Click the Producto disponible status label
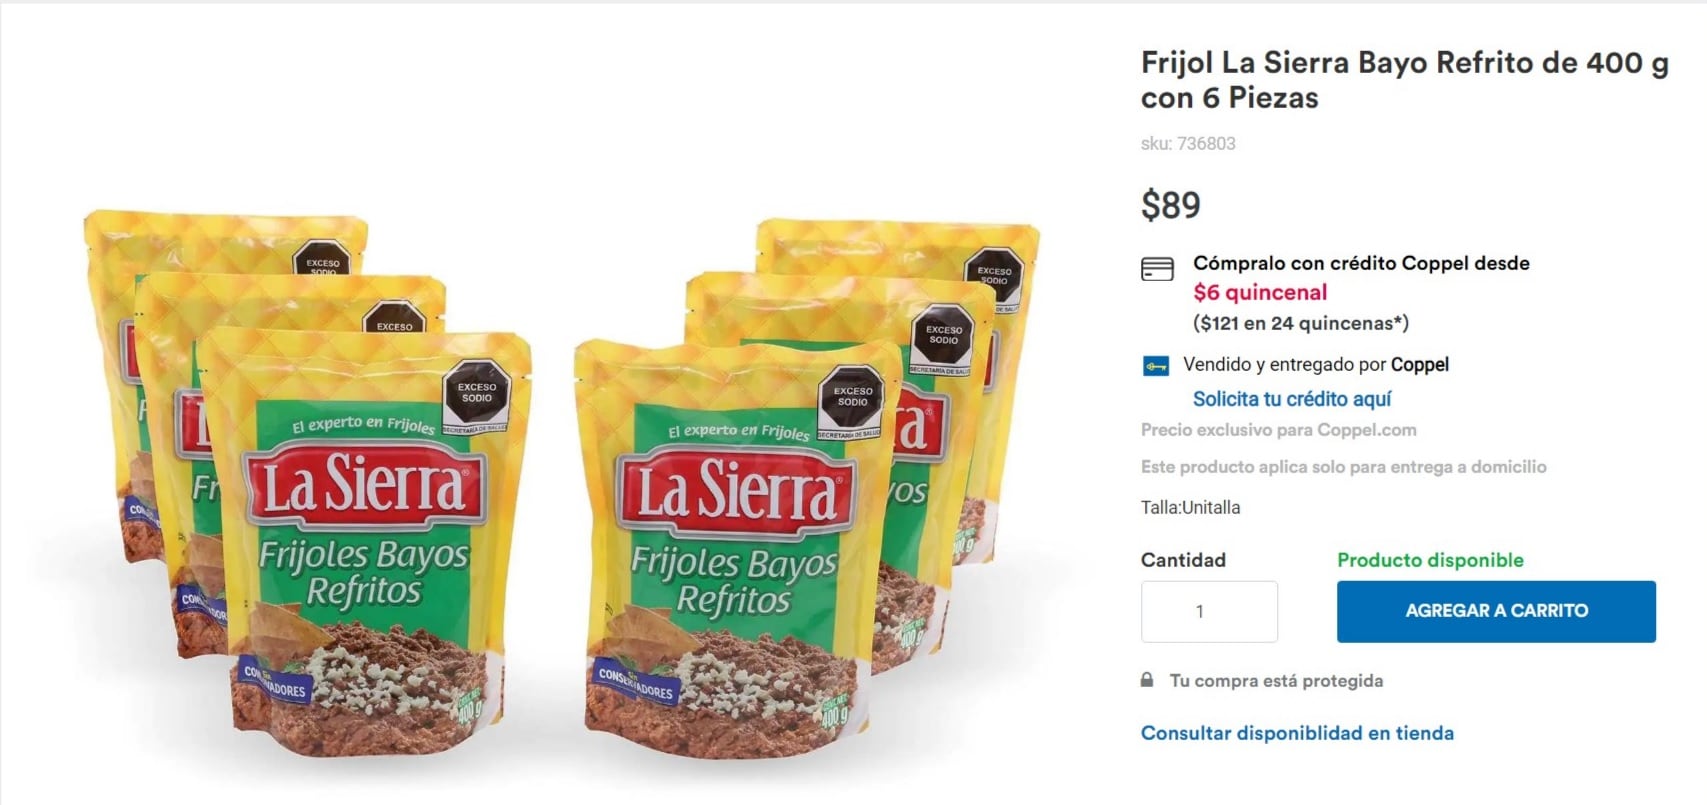The height and width of the screenshot is (805, 1707). [1430, 560]
